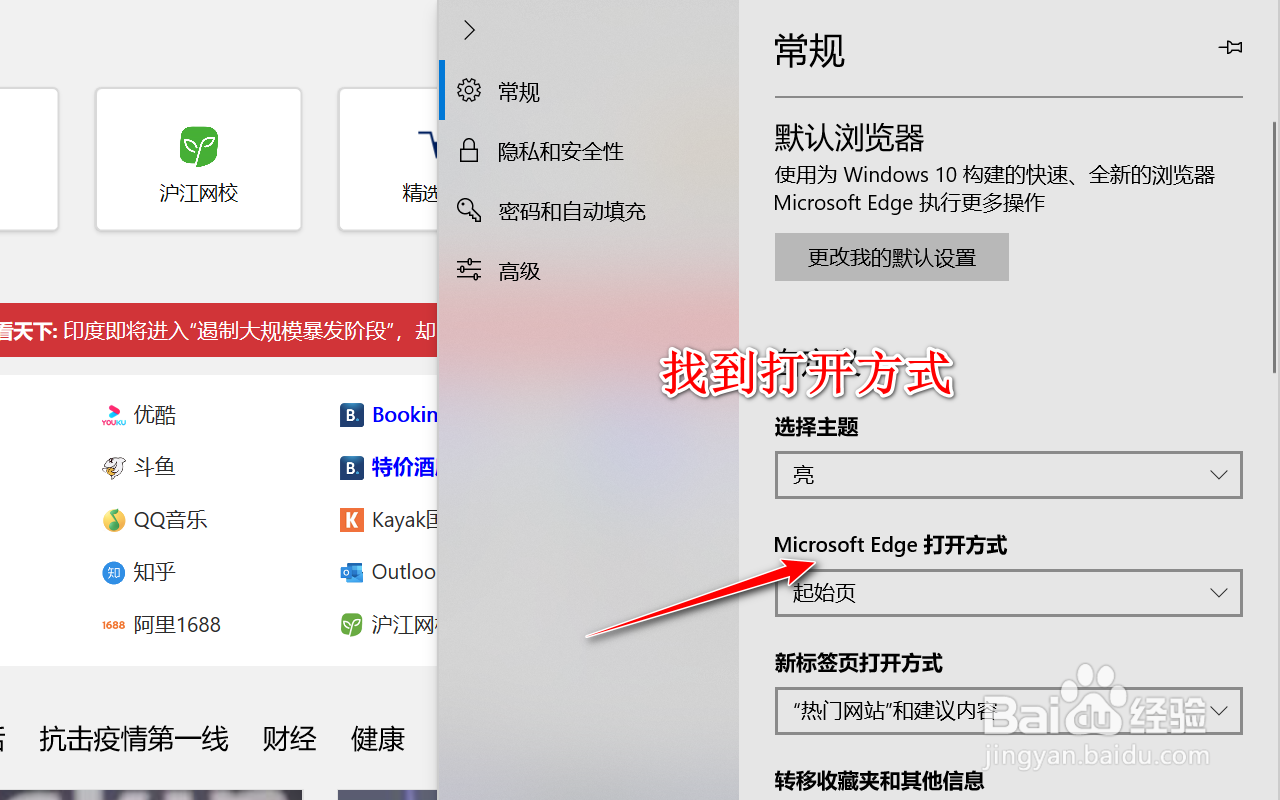The width and height of the screenshot is (1280, 800).
Task: Open the 沪江网校 leaf icon tile
Action: click(x=199, y=146)
